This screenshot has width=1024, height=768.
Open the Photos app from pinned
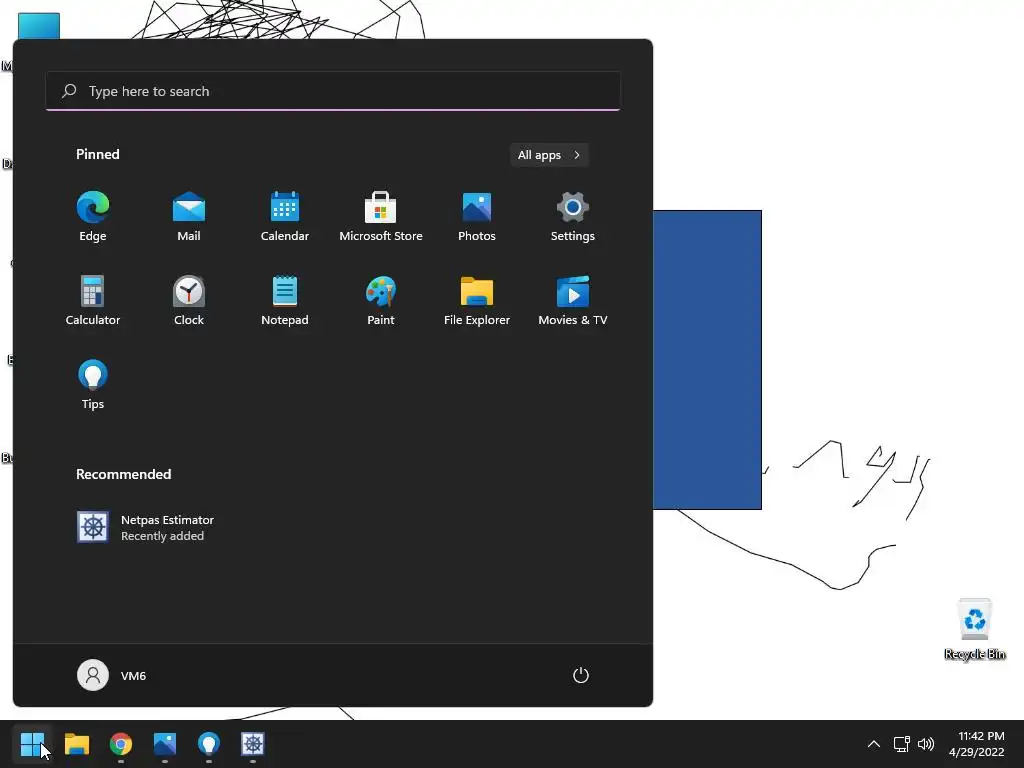pos(477,217)
